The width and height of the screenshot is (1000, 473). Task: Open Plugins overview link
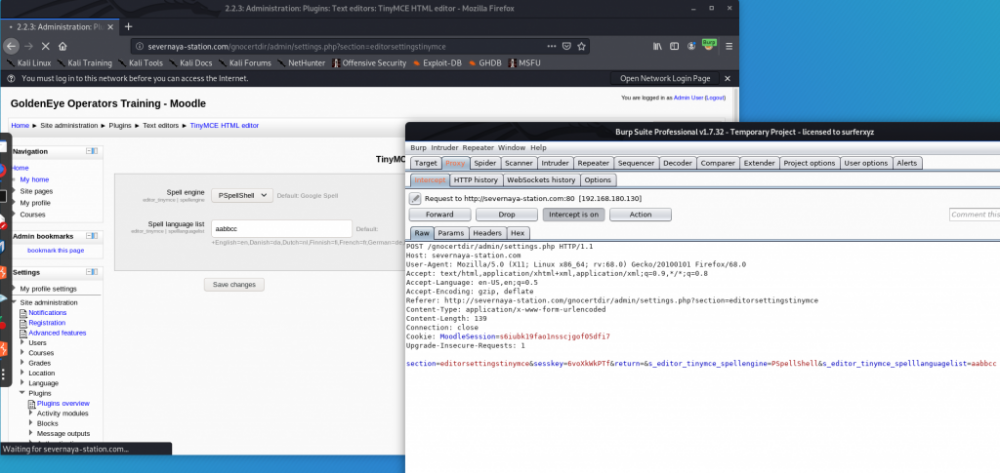63,404
